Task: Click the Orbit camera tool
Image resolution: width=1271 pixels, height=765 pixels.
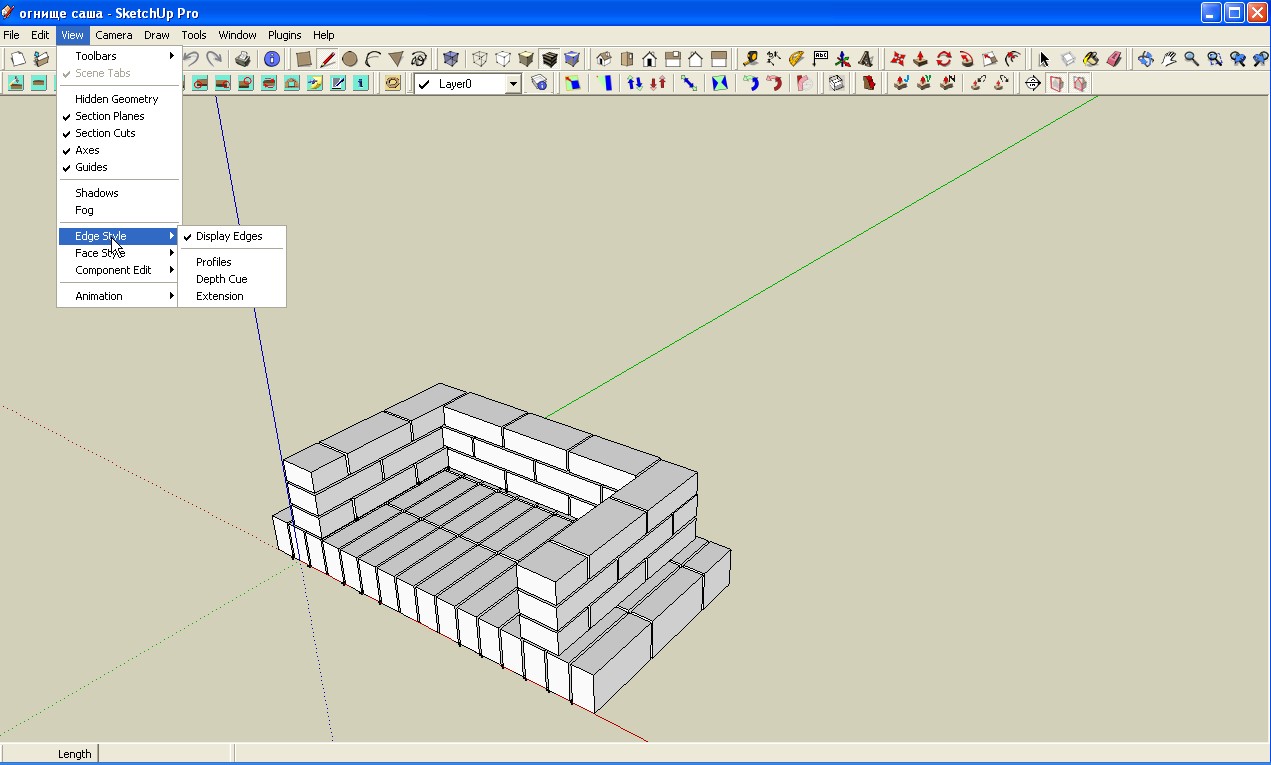Action: [x=1146, y=59]
